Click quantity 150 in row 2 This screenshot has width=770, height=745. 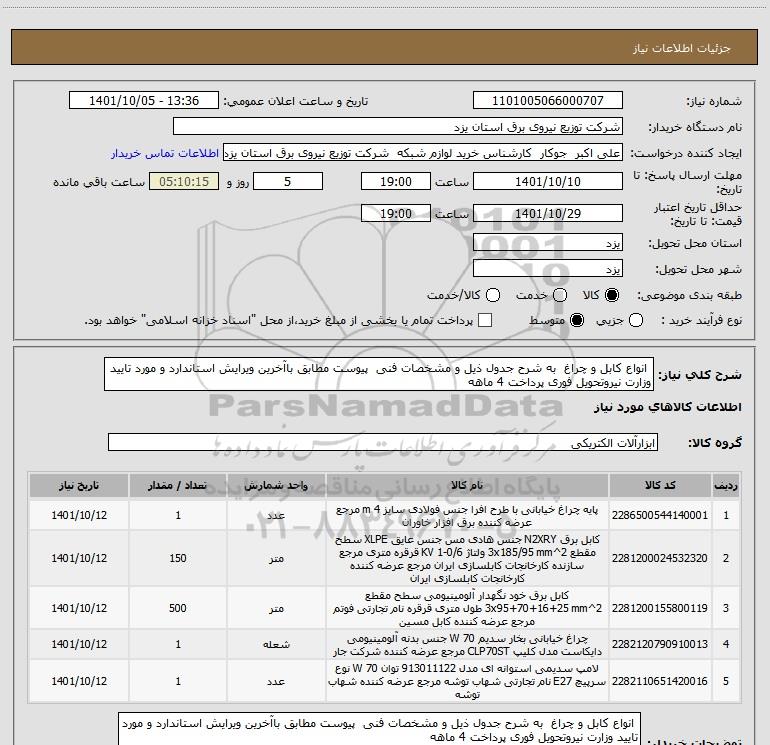(x=178, y=558)
